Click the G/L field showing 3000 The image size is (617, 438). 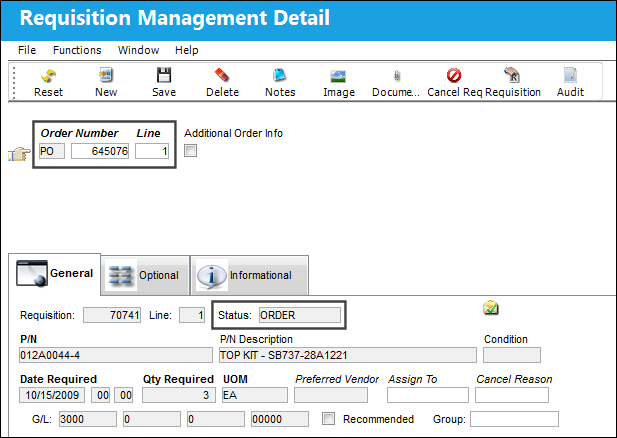tap(88, 419)
